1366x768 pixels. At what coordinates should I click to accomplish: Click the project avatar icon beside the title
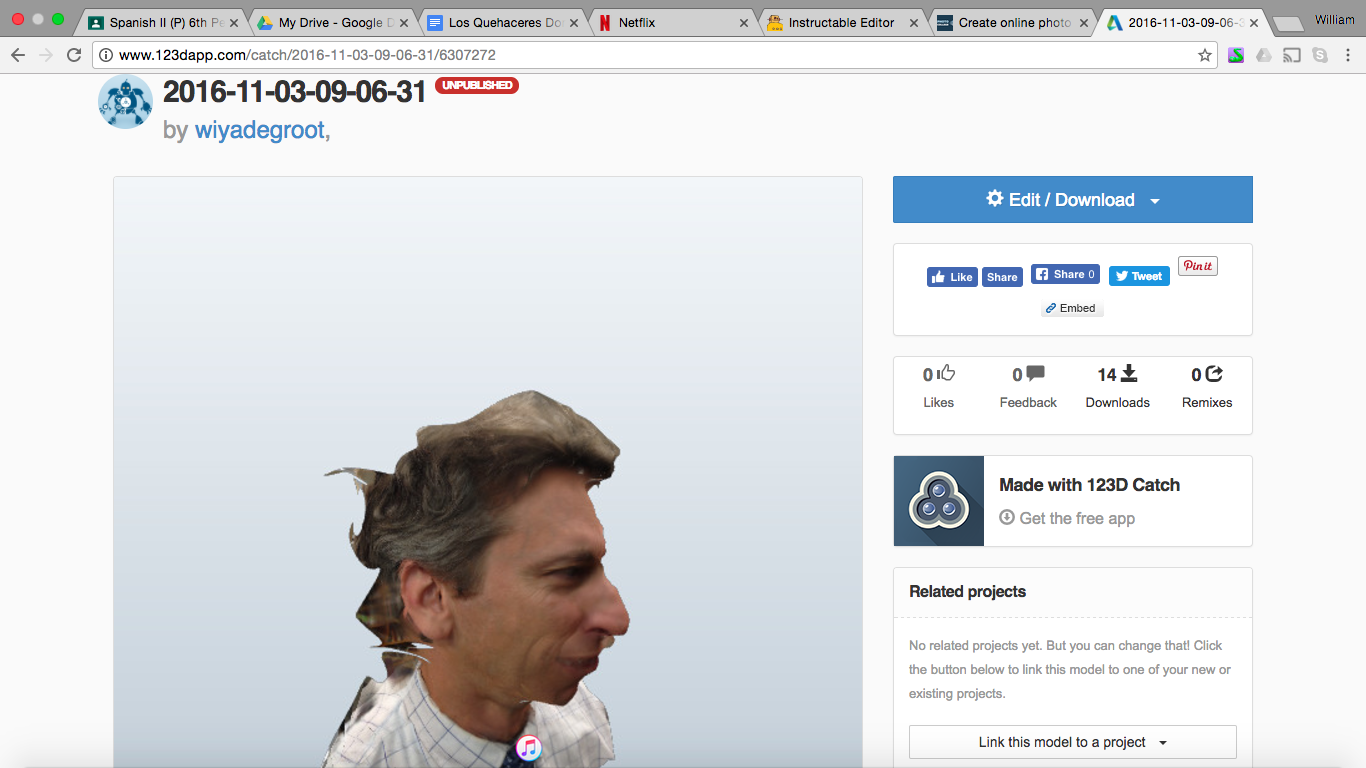124,101
